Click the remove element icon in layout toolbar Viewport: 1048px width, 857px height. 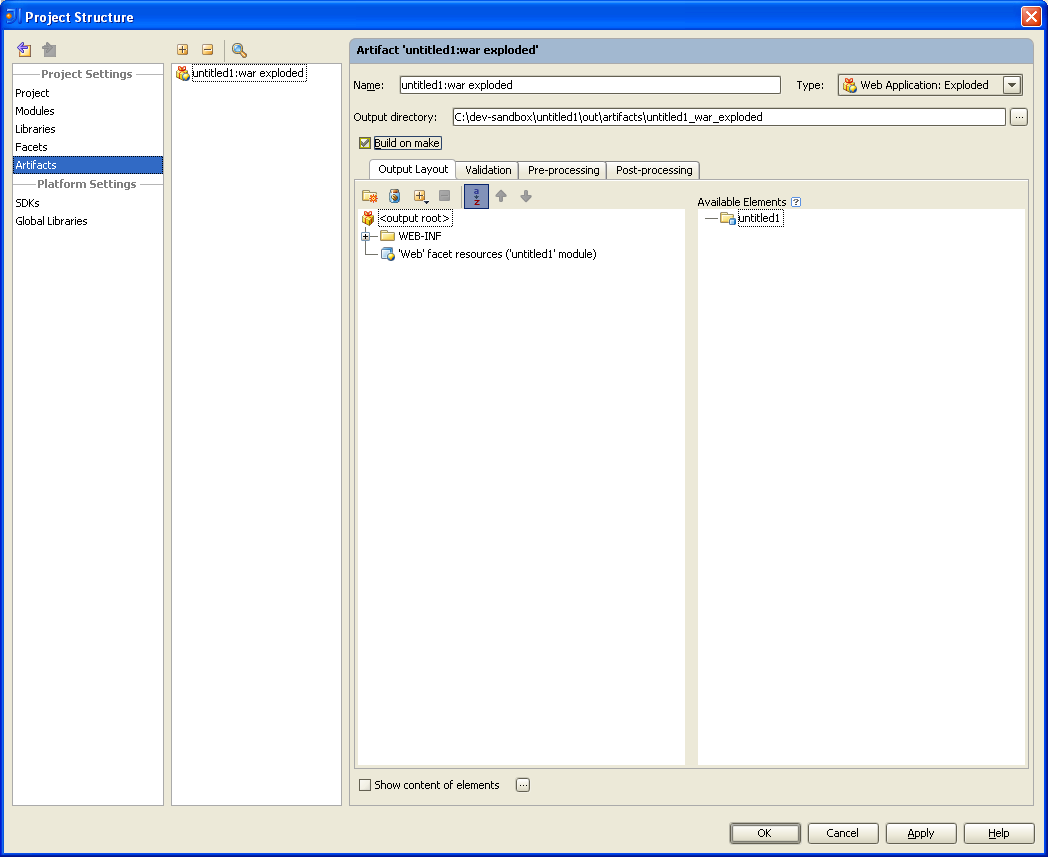[x=444, y=196]
